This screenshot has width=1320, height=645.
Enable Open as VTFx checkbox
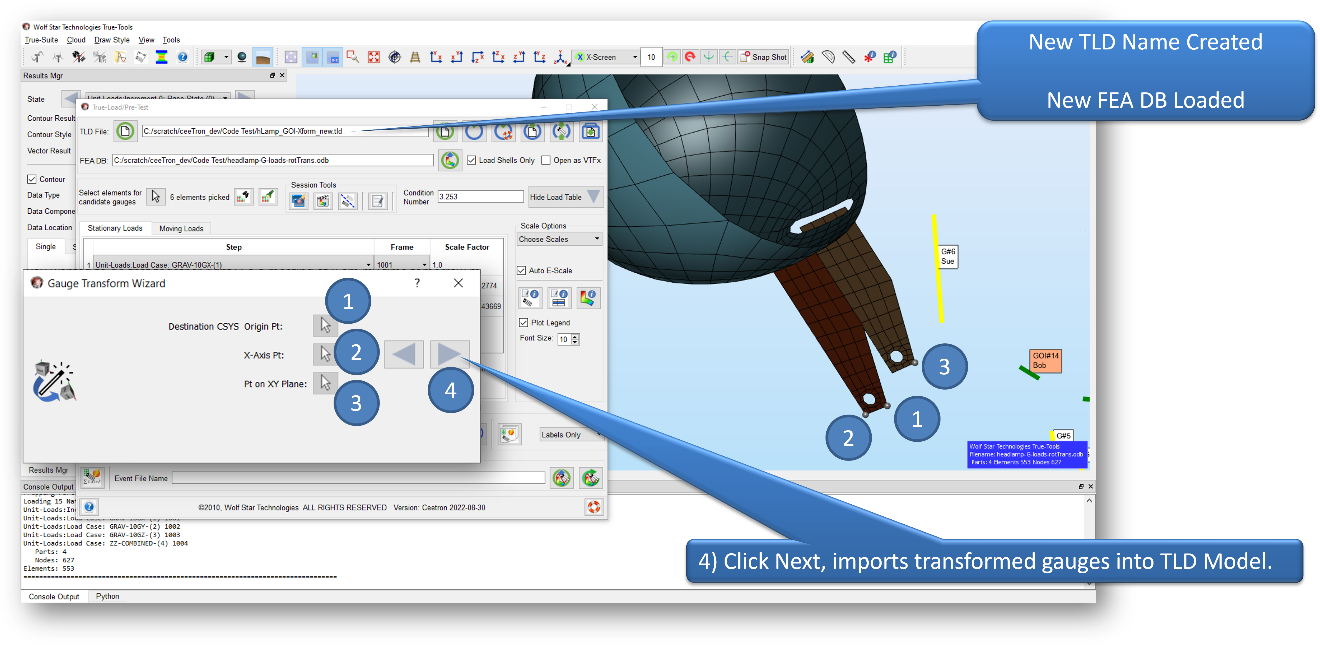(x=547, y=160)
